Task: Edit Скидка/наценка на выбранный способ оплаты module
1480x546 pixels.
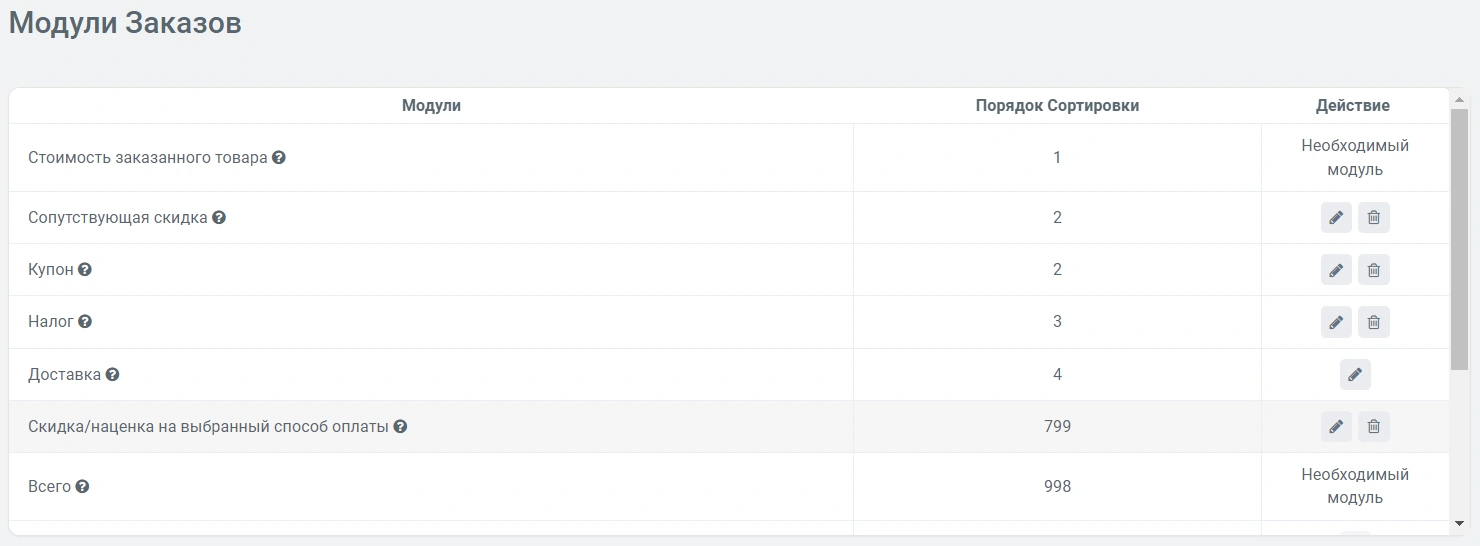Action: (x=1336, y=427)
